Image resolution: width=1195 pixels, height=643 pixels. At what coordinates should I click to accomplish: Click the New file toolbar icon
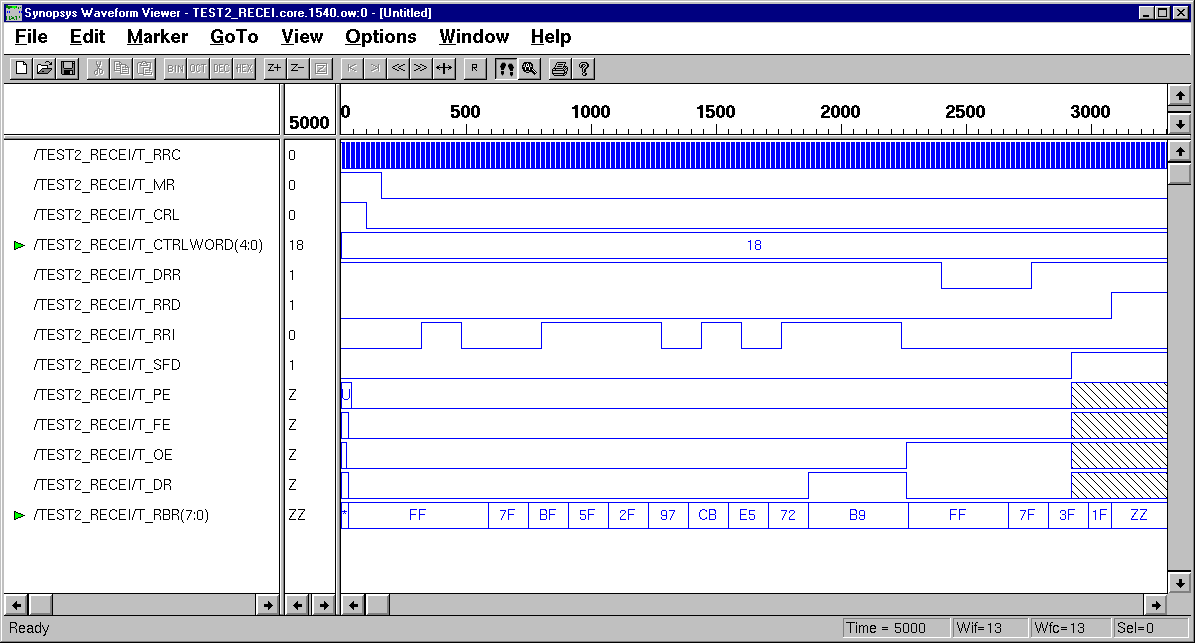[x=21, y=69]
